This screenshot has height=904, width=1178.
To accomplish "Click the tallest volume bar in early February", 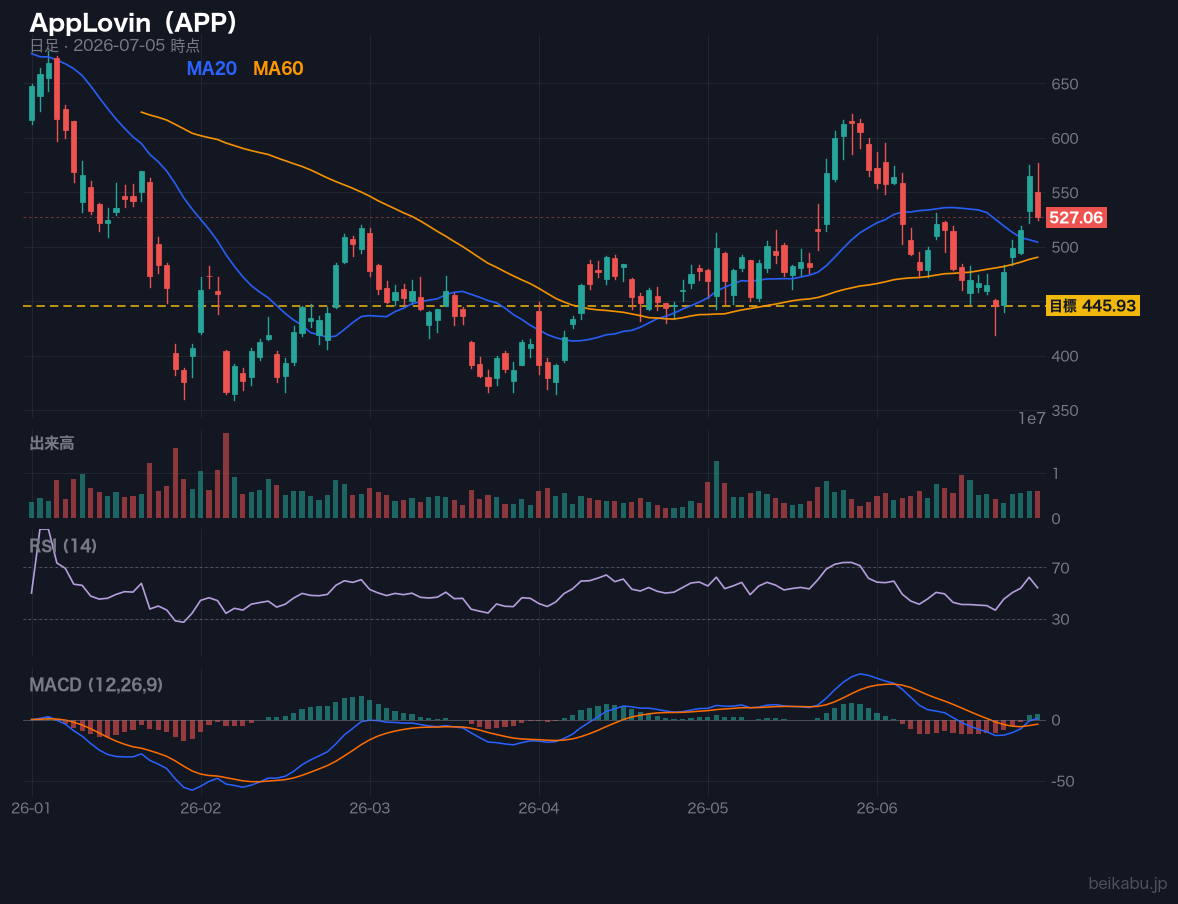I will [x=226, y=476].
